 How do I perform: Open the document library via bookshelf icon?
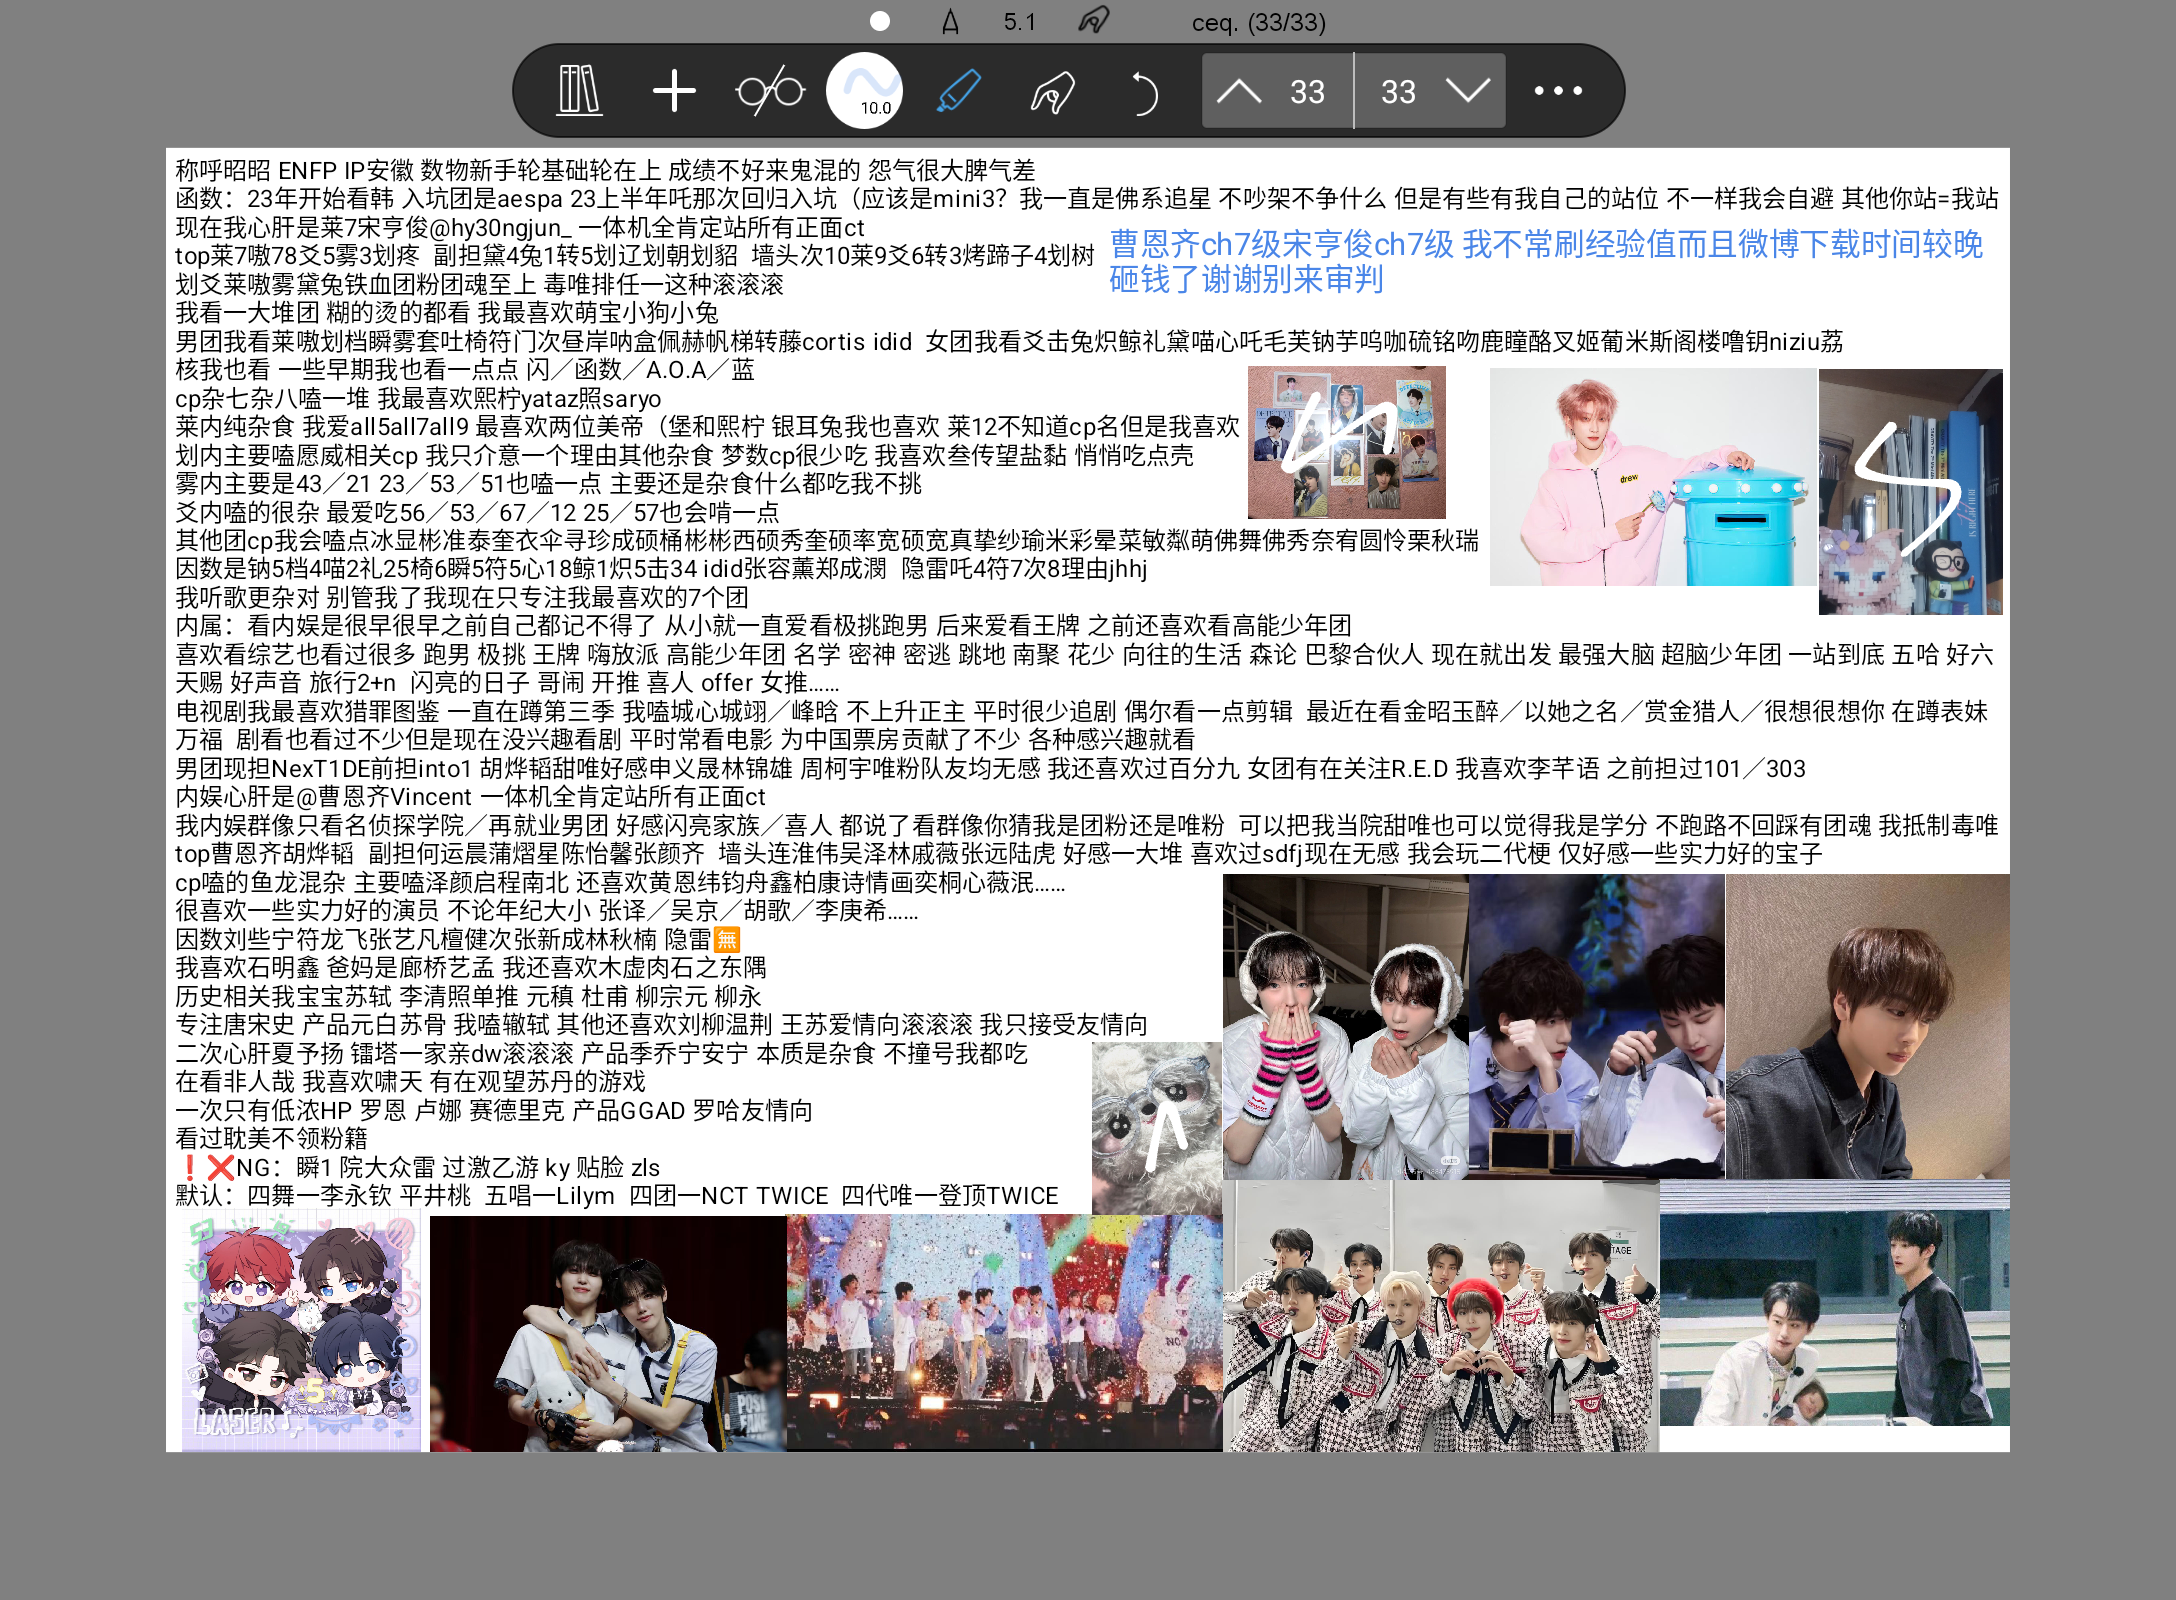[x=580, y=91]
